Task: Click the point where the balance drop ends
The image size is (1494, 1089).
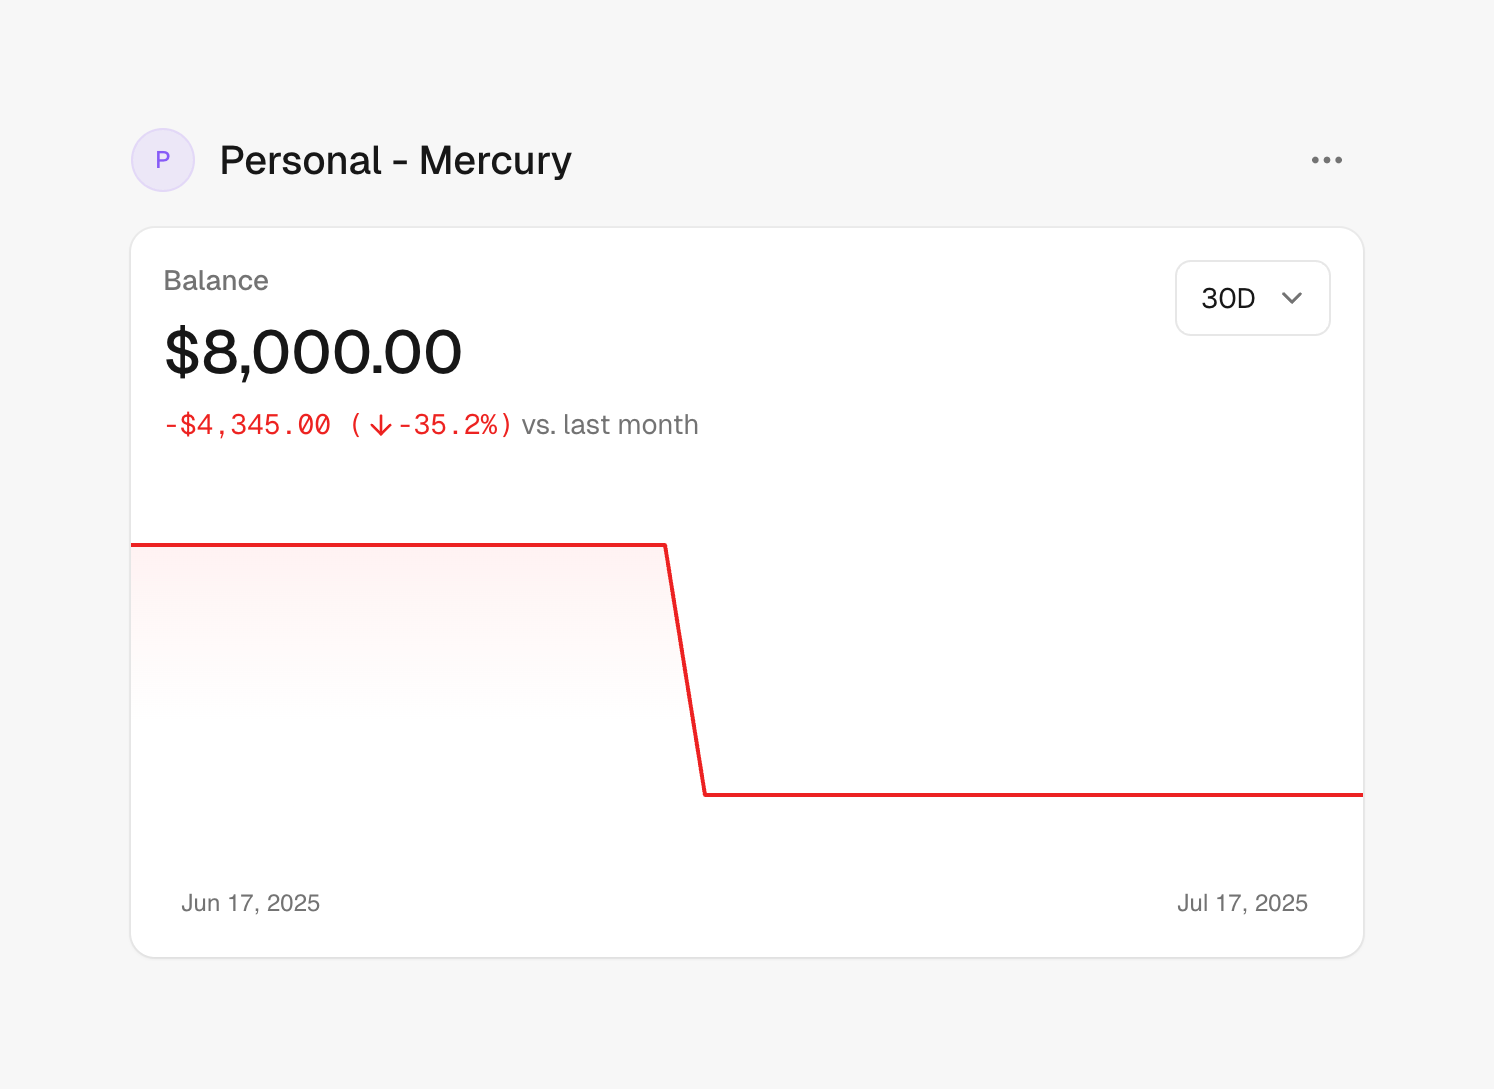Action: pos(706,795)
